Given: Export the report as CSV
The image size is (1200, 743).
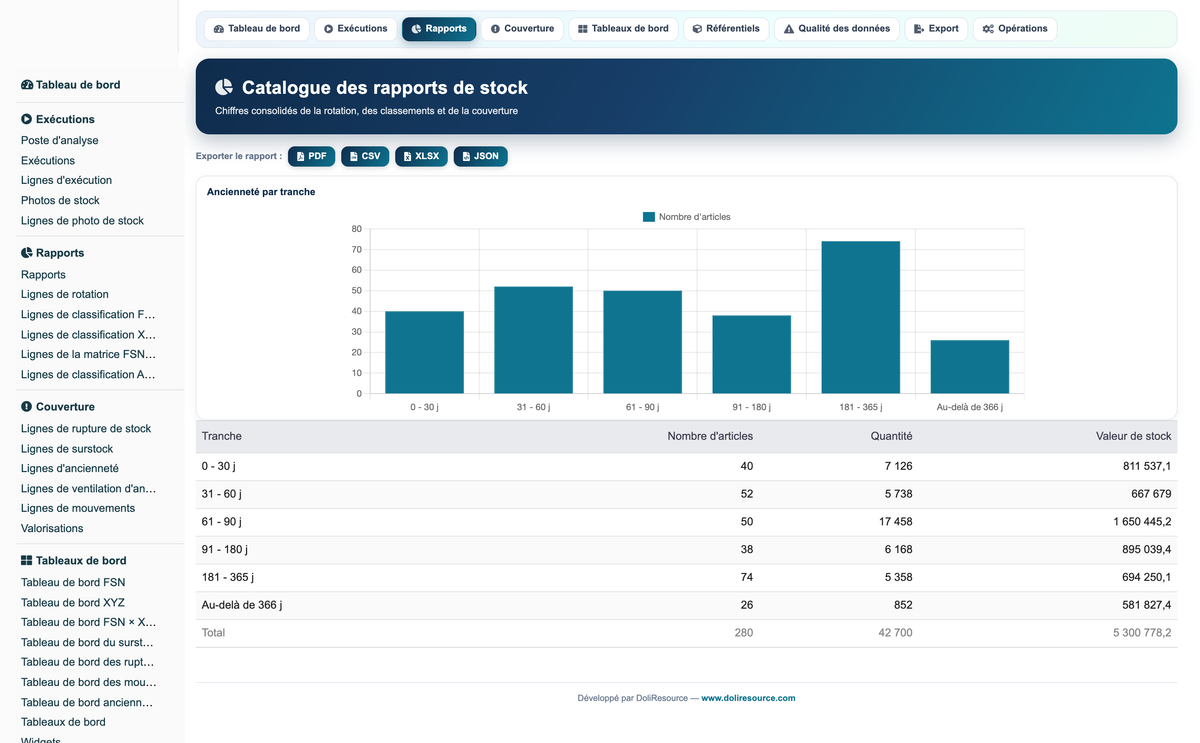Looking at the screenshot, I should pyautogui.click(x=365, y=157).
